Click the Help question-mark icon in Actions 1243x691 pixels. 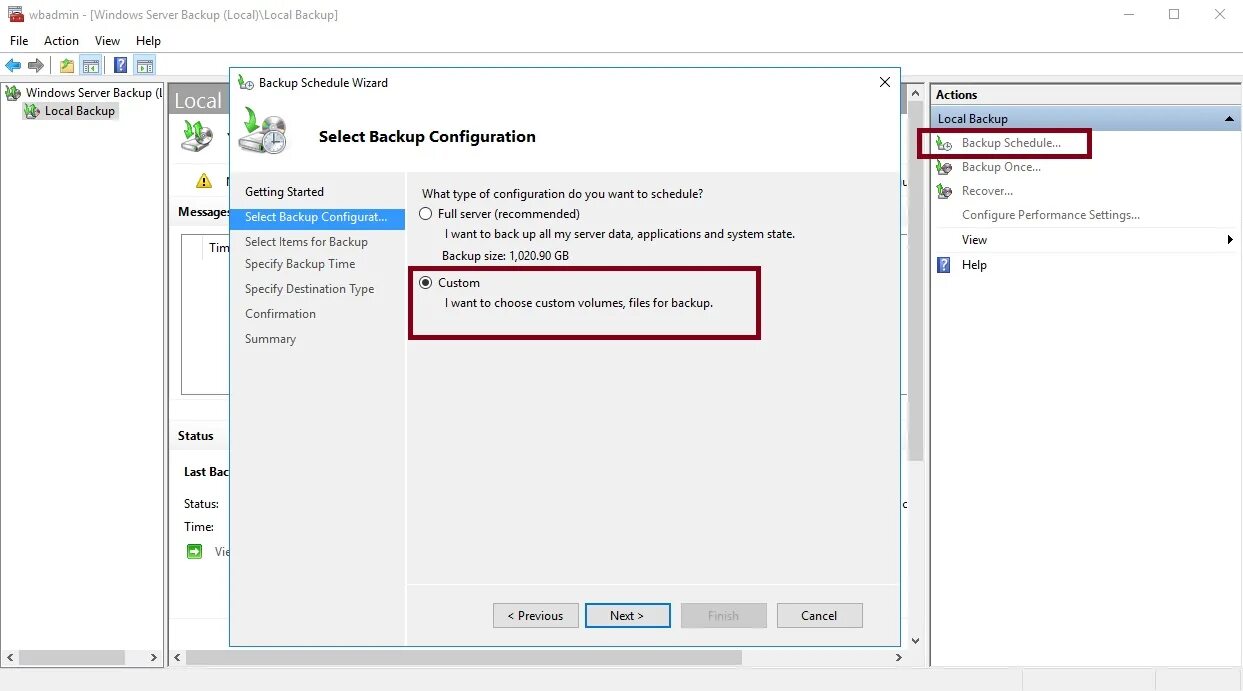coord(944,265)
